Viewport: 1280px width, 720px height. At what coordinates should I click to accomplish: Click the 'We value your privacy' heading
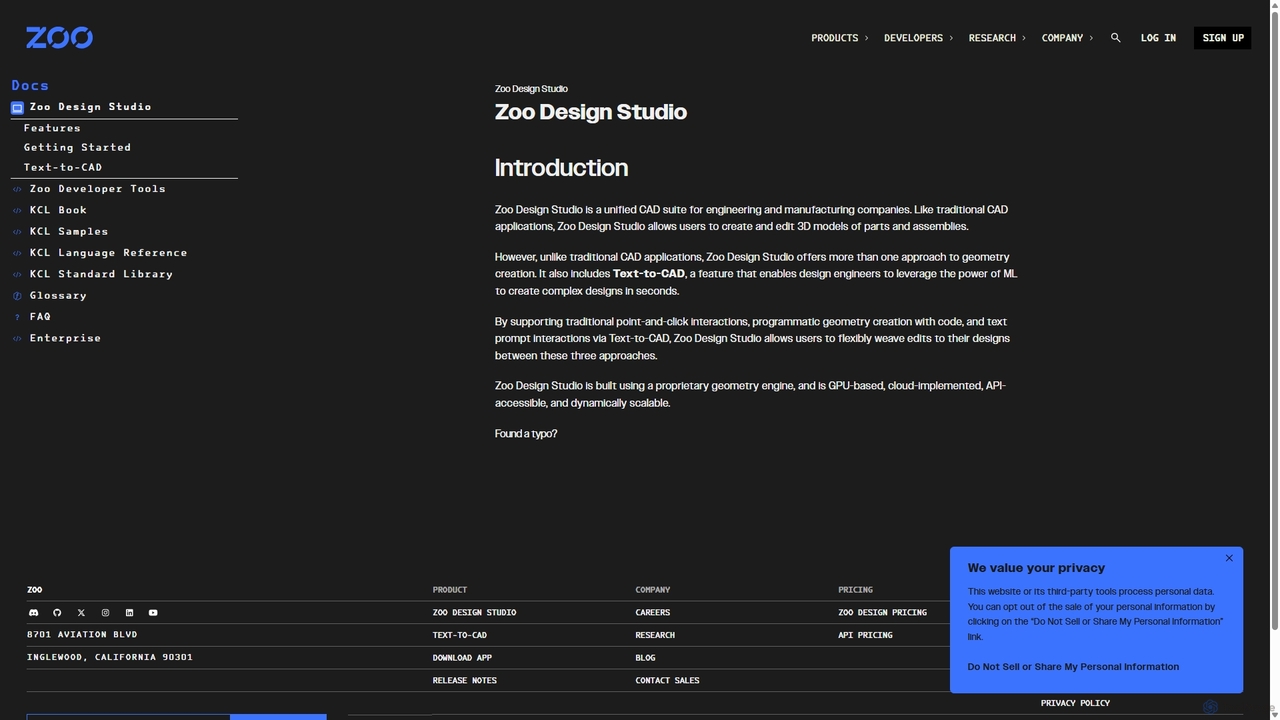[1036, 568]
